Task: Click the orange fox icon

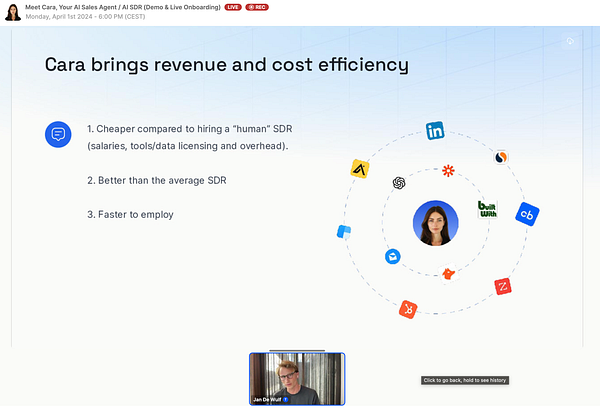Action: click(448, 273)
